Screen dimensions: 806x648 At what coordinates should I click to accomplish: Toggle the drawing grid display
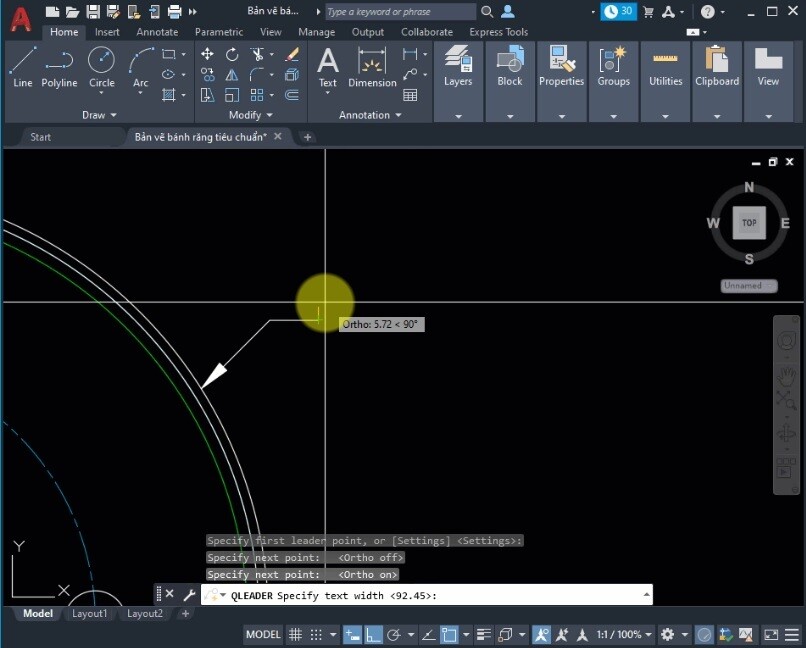(x=295, y=634)
